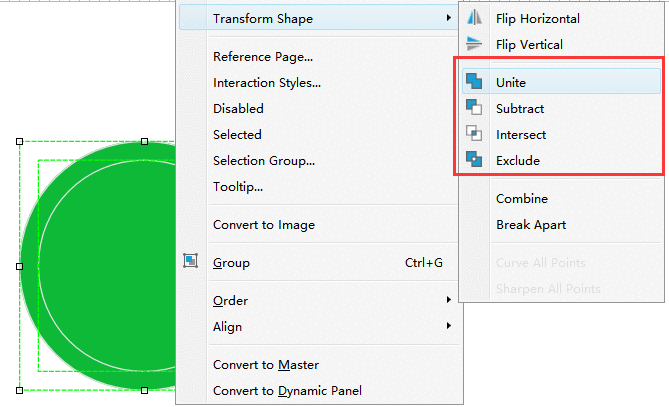Image resolution: width=669 pixels, height=407 pixels.
Task: Click the Exclude shapes icon
Action: pyautogui.click(x=474, y=159)
